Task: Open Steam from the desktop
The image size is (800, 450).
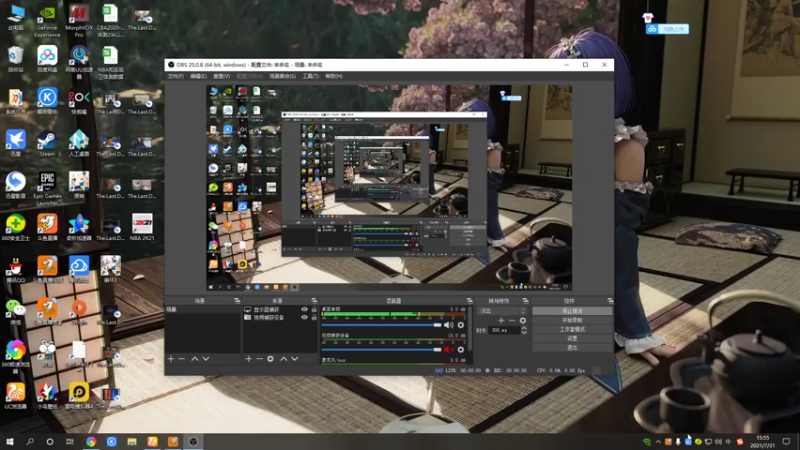Action: pos(47,143)
